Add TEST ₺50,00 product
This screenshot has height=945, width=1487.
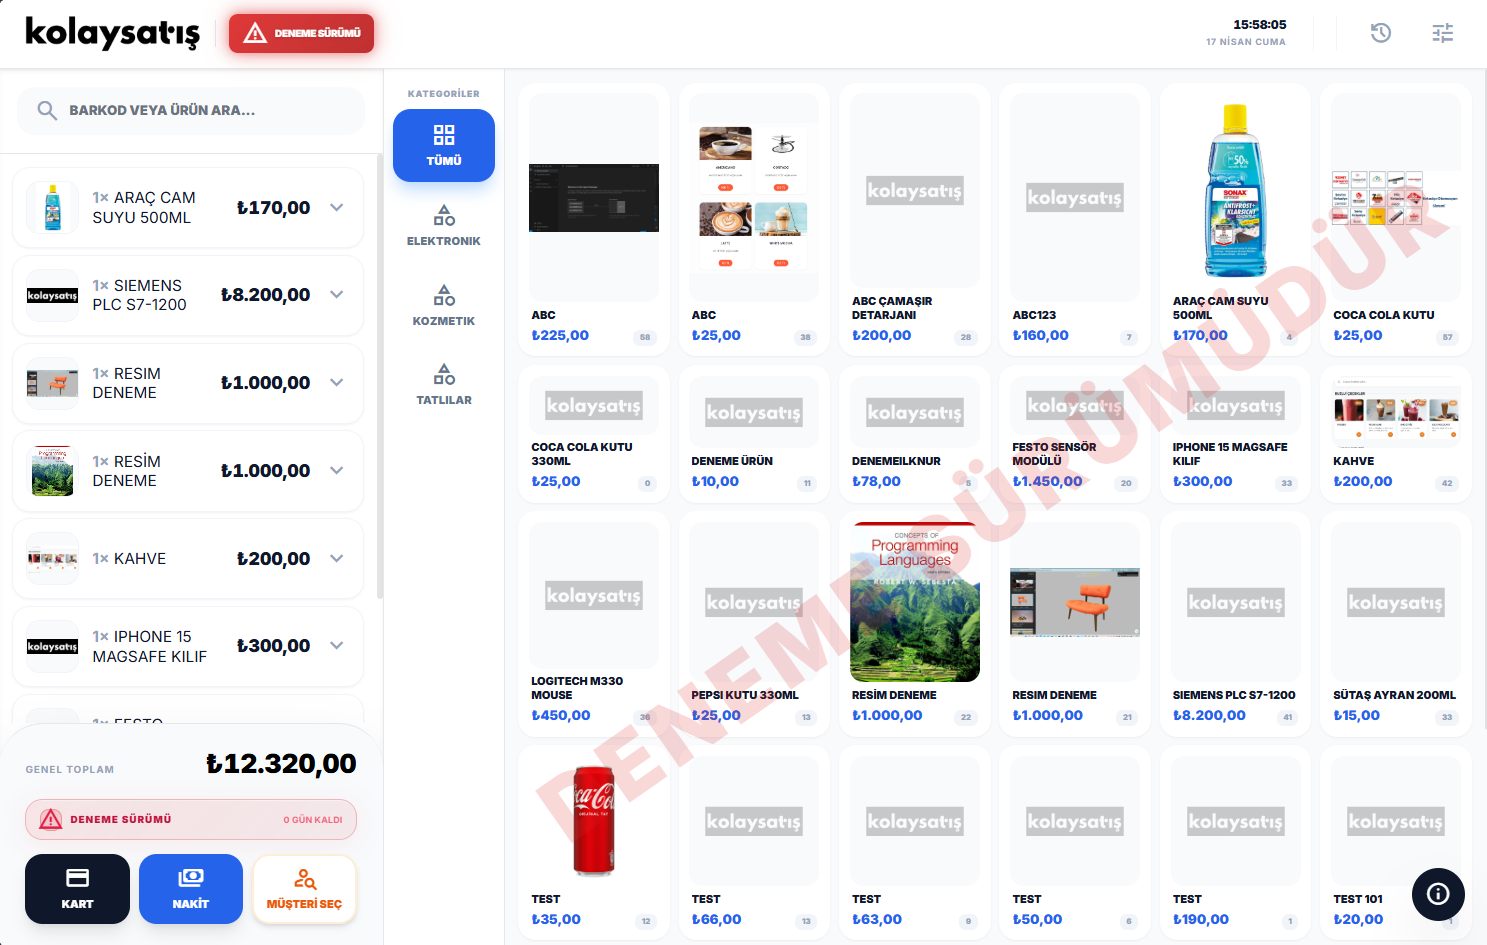pos(1075,843)
